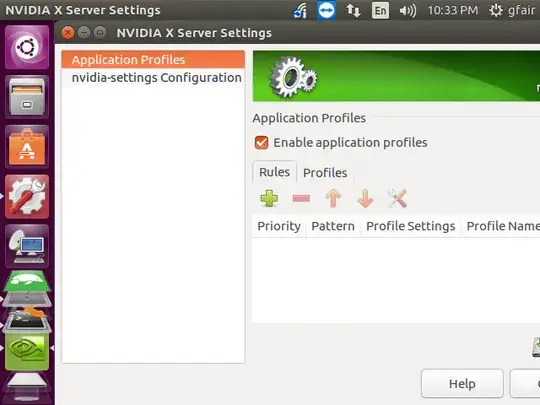Open the clock showing 10:33 PM
Screen dimensions: 540x405
(453, 10)
